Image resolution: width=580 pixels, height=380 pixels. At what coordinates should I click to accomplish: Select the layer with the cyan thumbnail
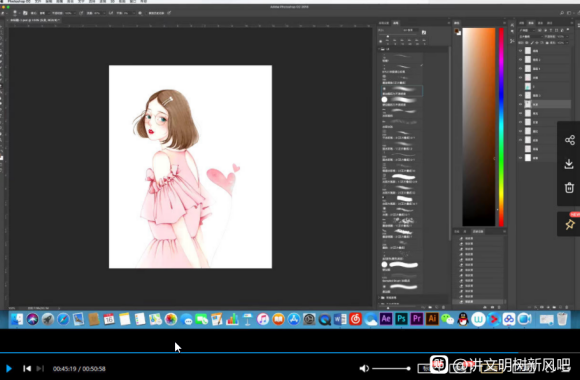(544, 87)
